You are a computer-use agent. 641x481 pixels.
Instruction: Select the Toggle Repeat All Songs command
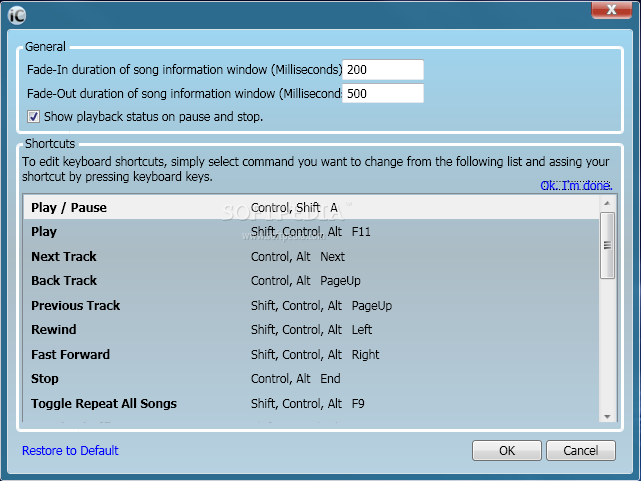pos(311,403)
